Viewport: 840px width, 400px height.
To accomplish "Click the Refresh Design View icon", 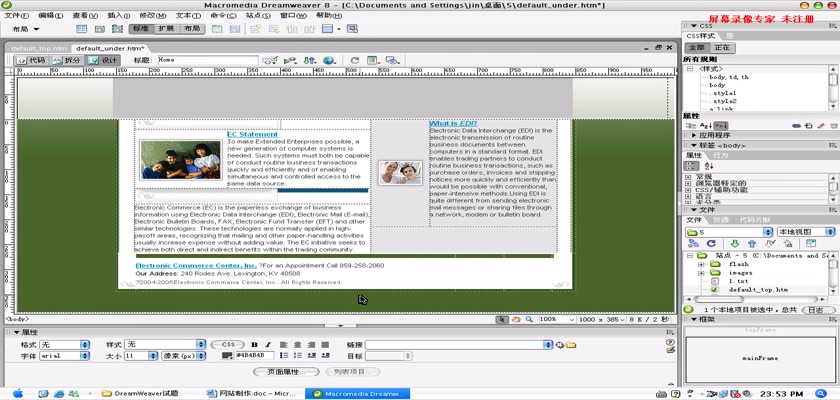I will pos(354,61).
